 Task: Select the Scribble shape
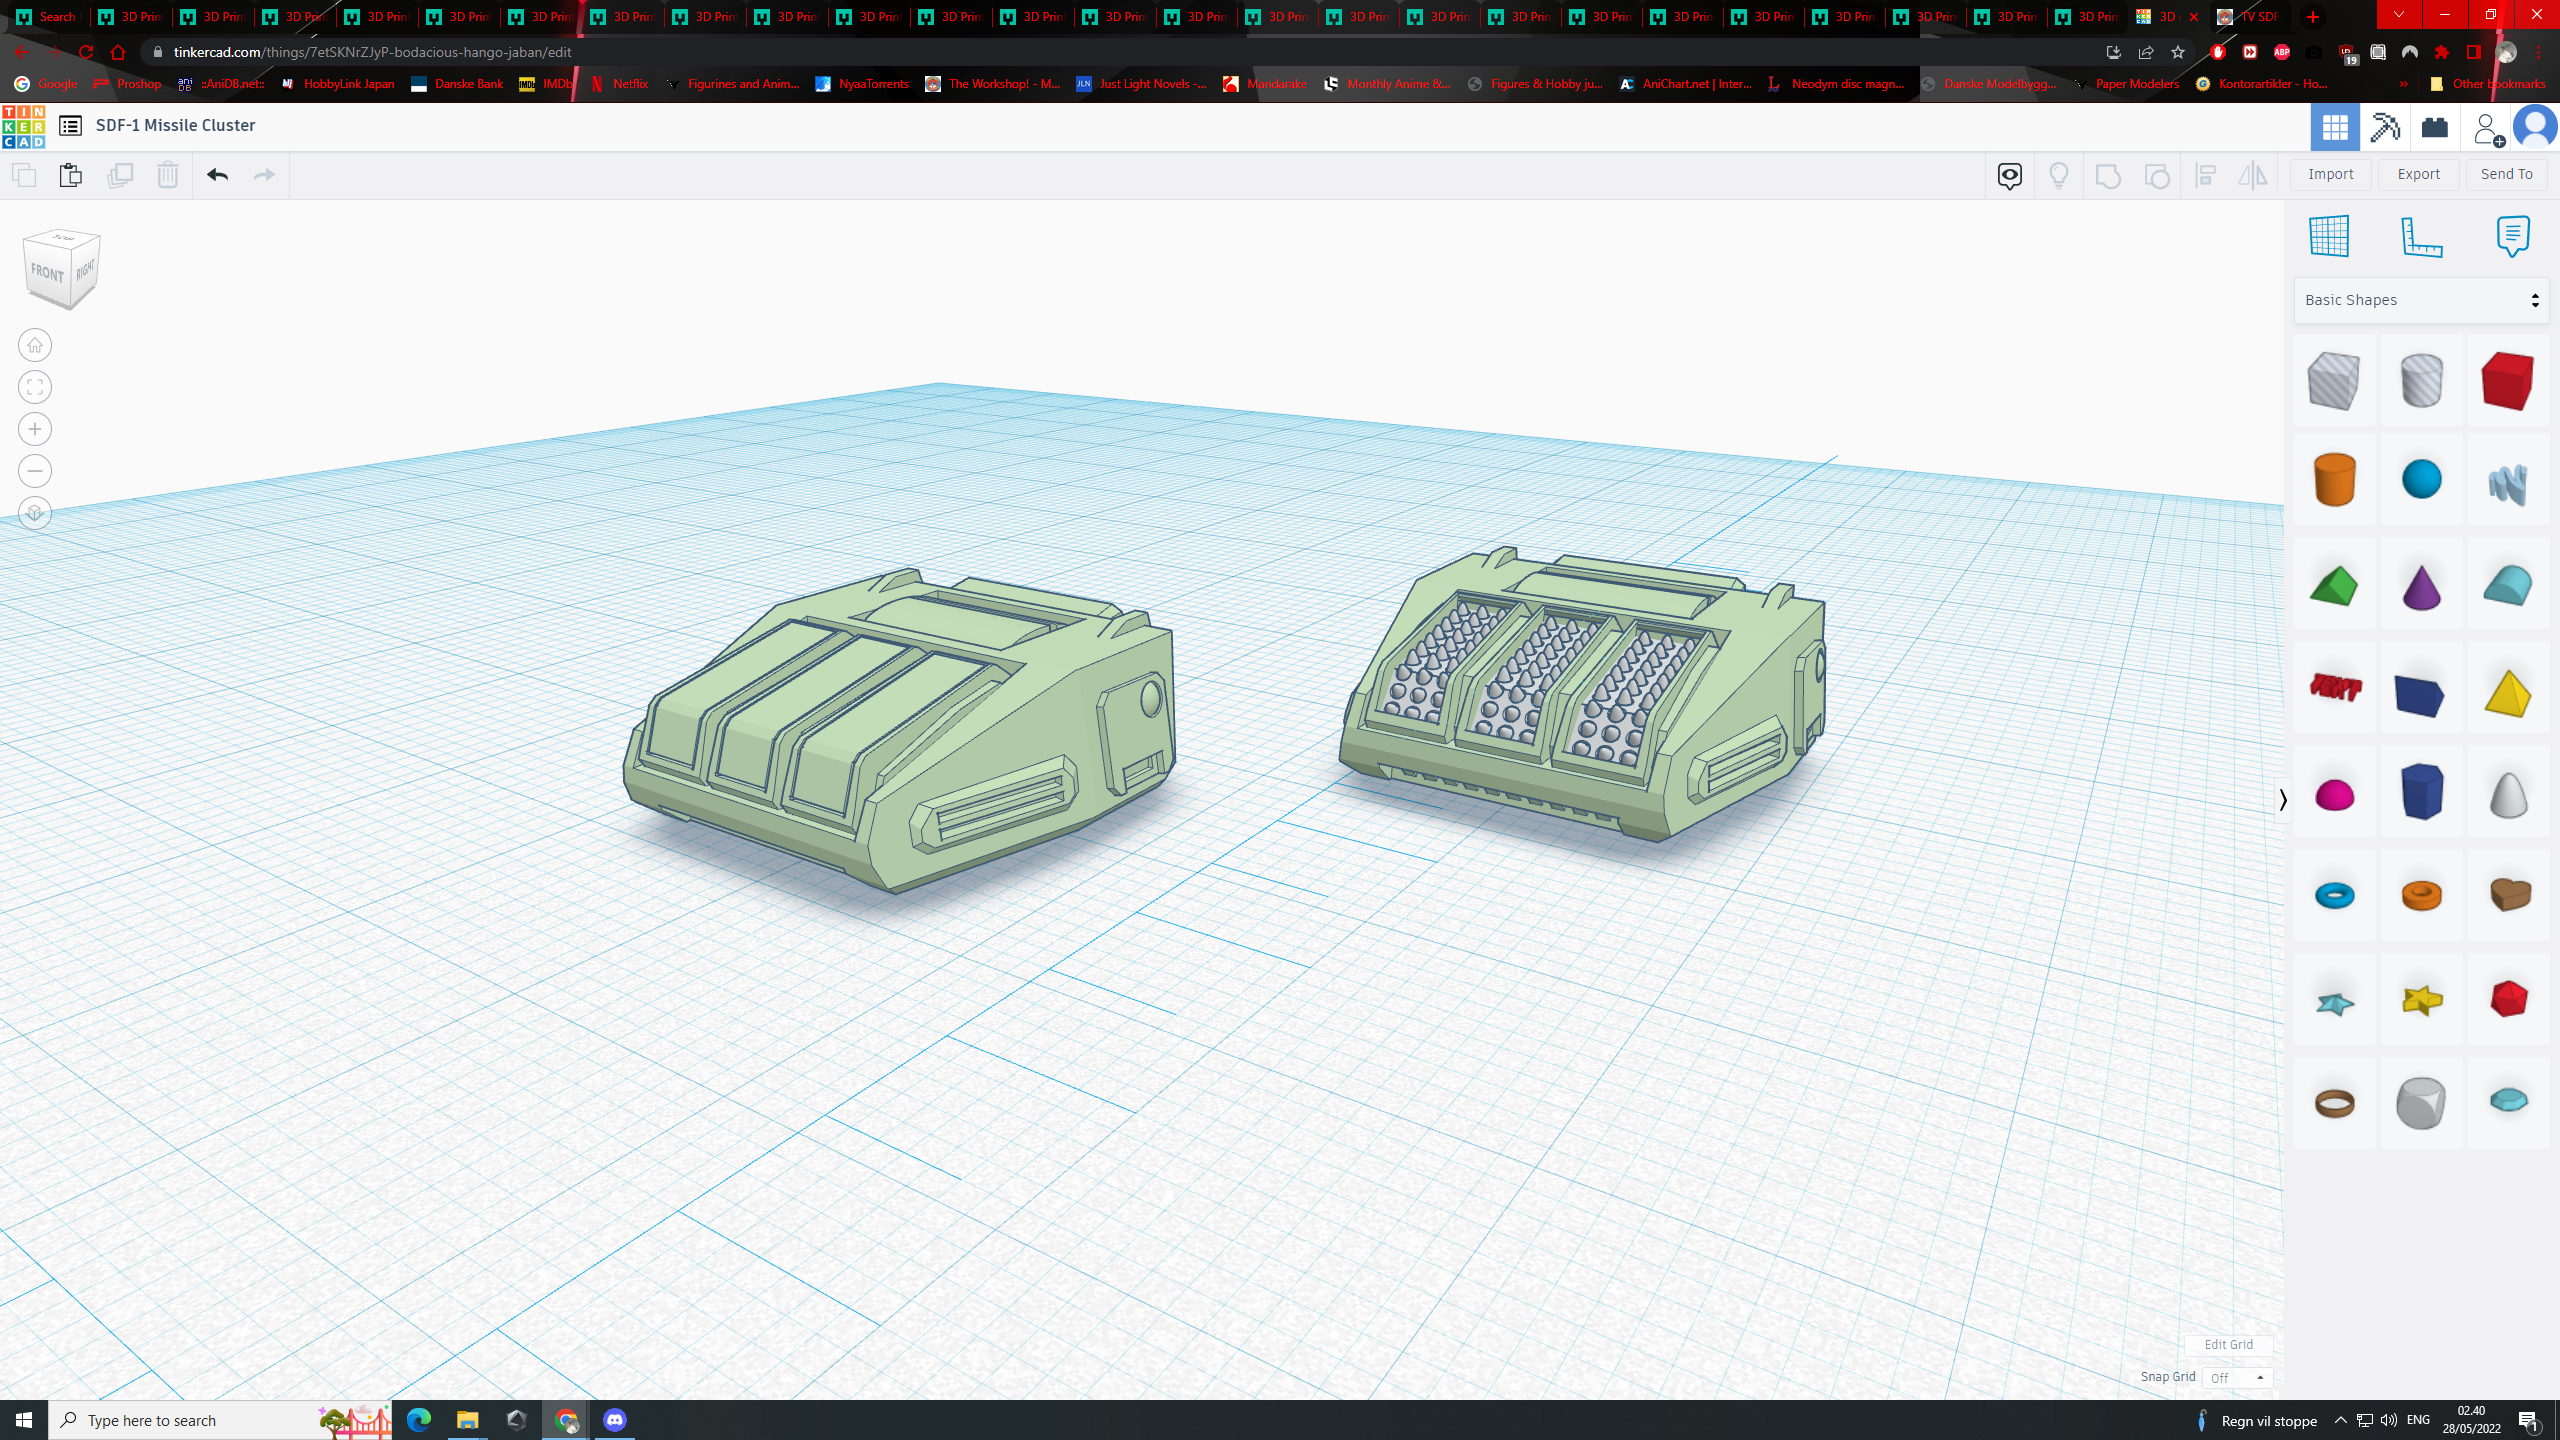2508,484
